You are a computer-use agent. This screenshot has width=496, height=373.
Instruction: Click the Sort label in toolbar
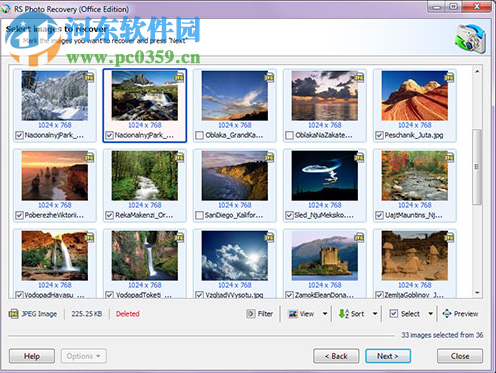coord(357,314)
